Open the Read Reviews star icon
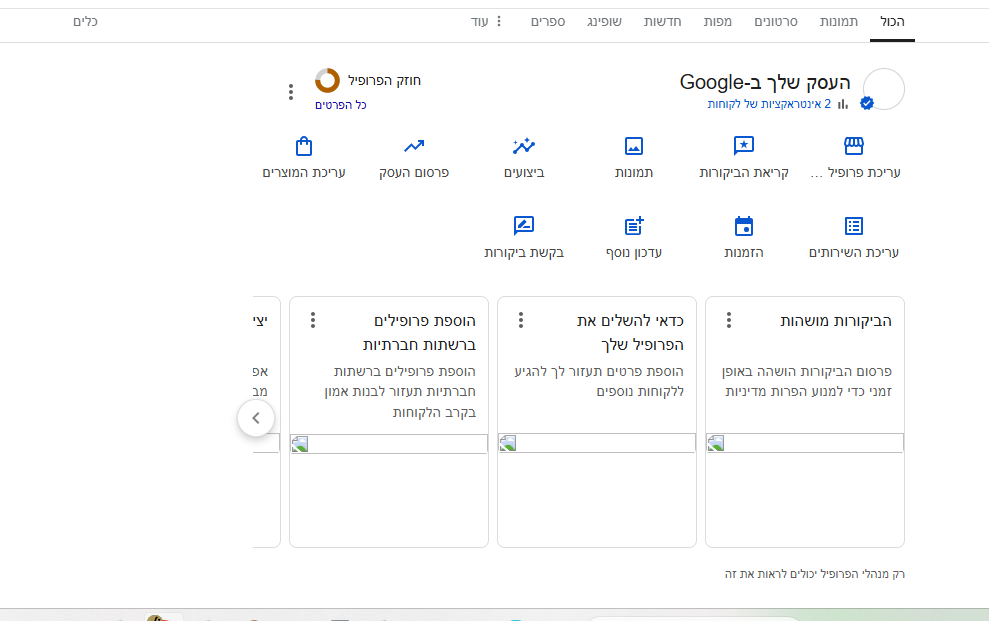Viewport: 989px width, 621px height. [x=743, y=147]
